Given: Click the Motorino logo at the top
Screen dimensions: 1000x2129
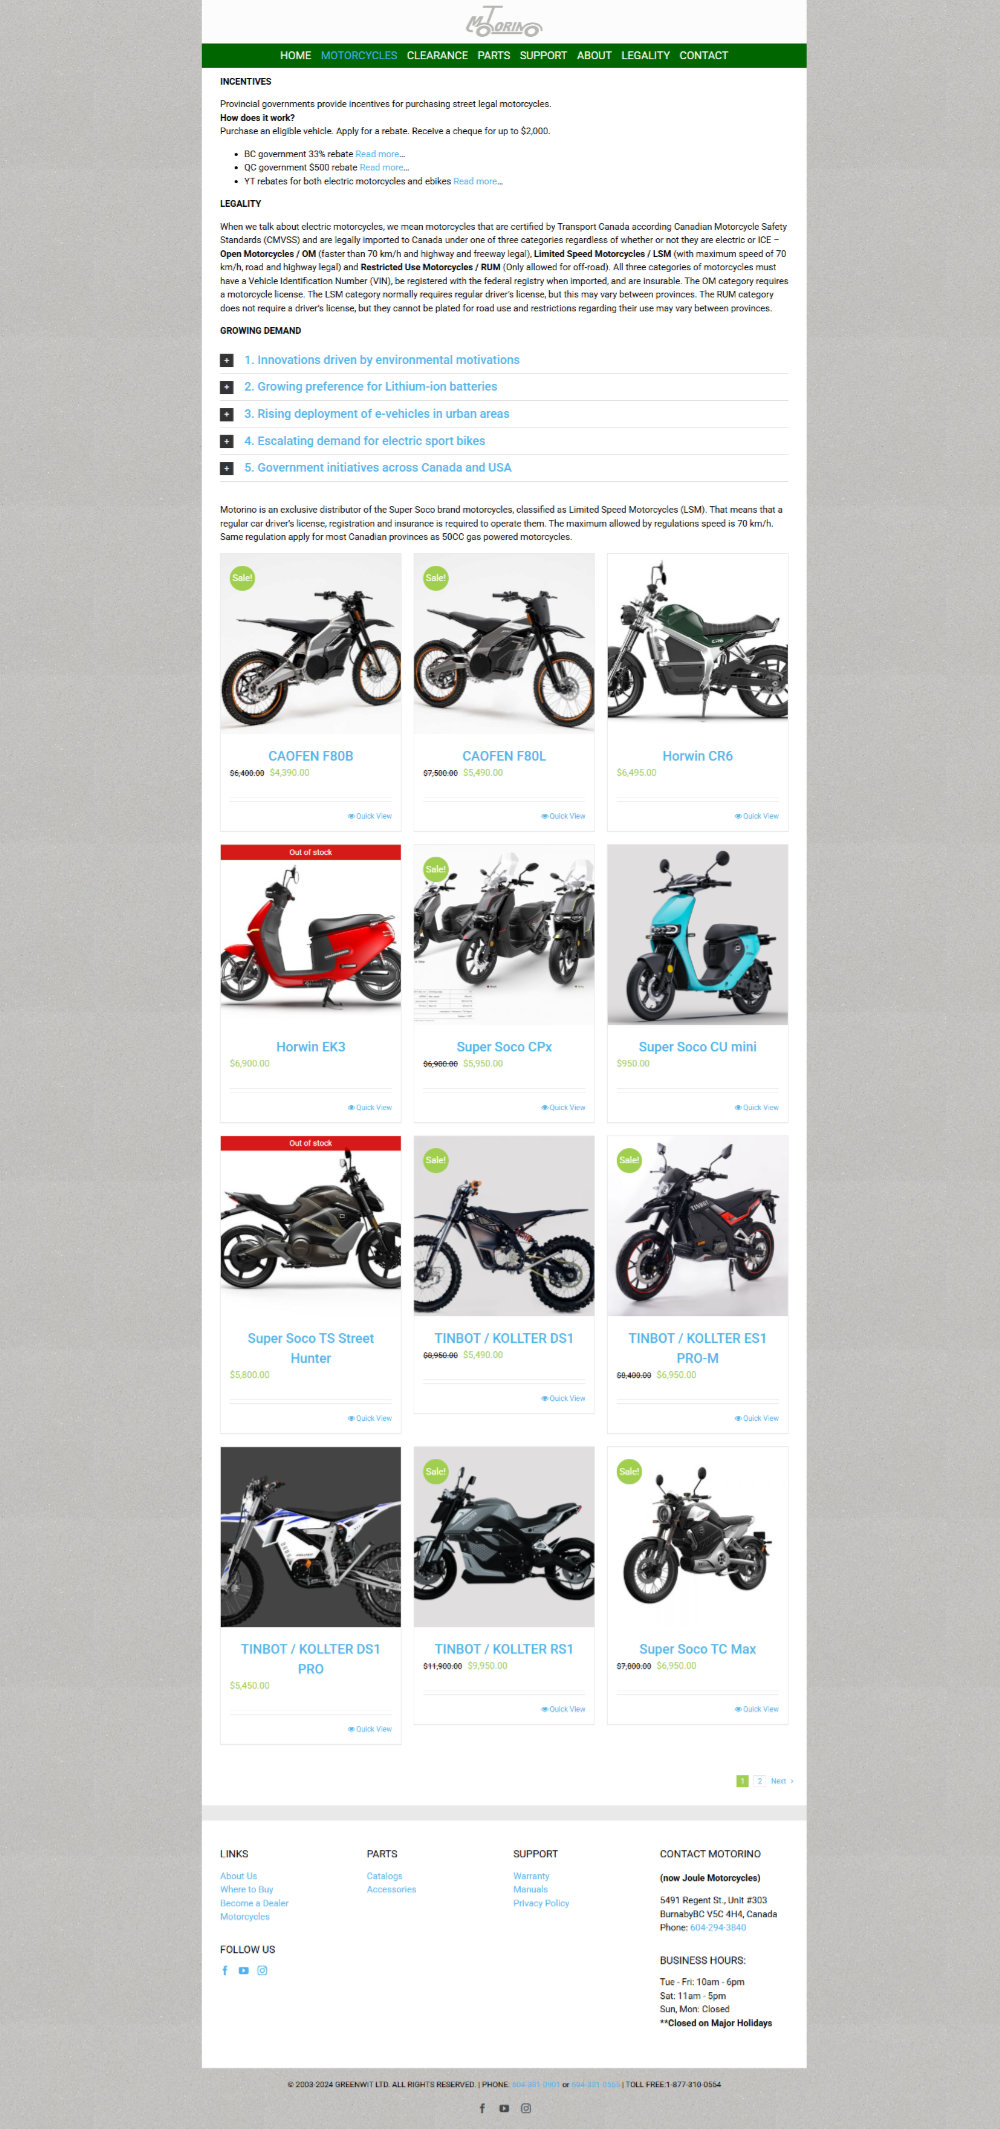Looking at the screenshot, I should 504,23.
